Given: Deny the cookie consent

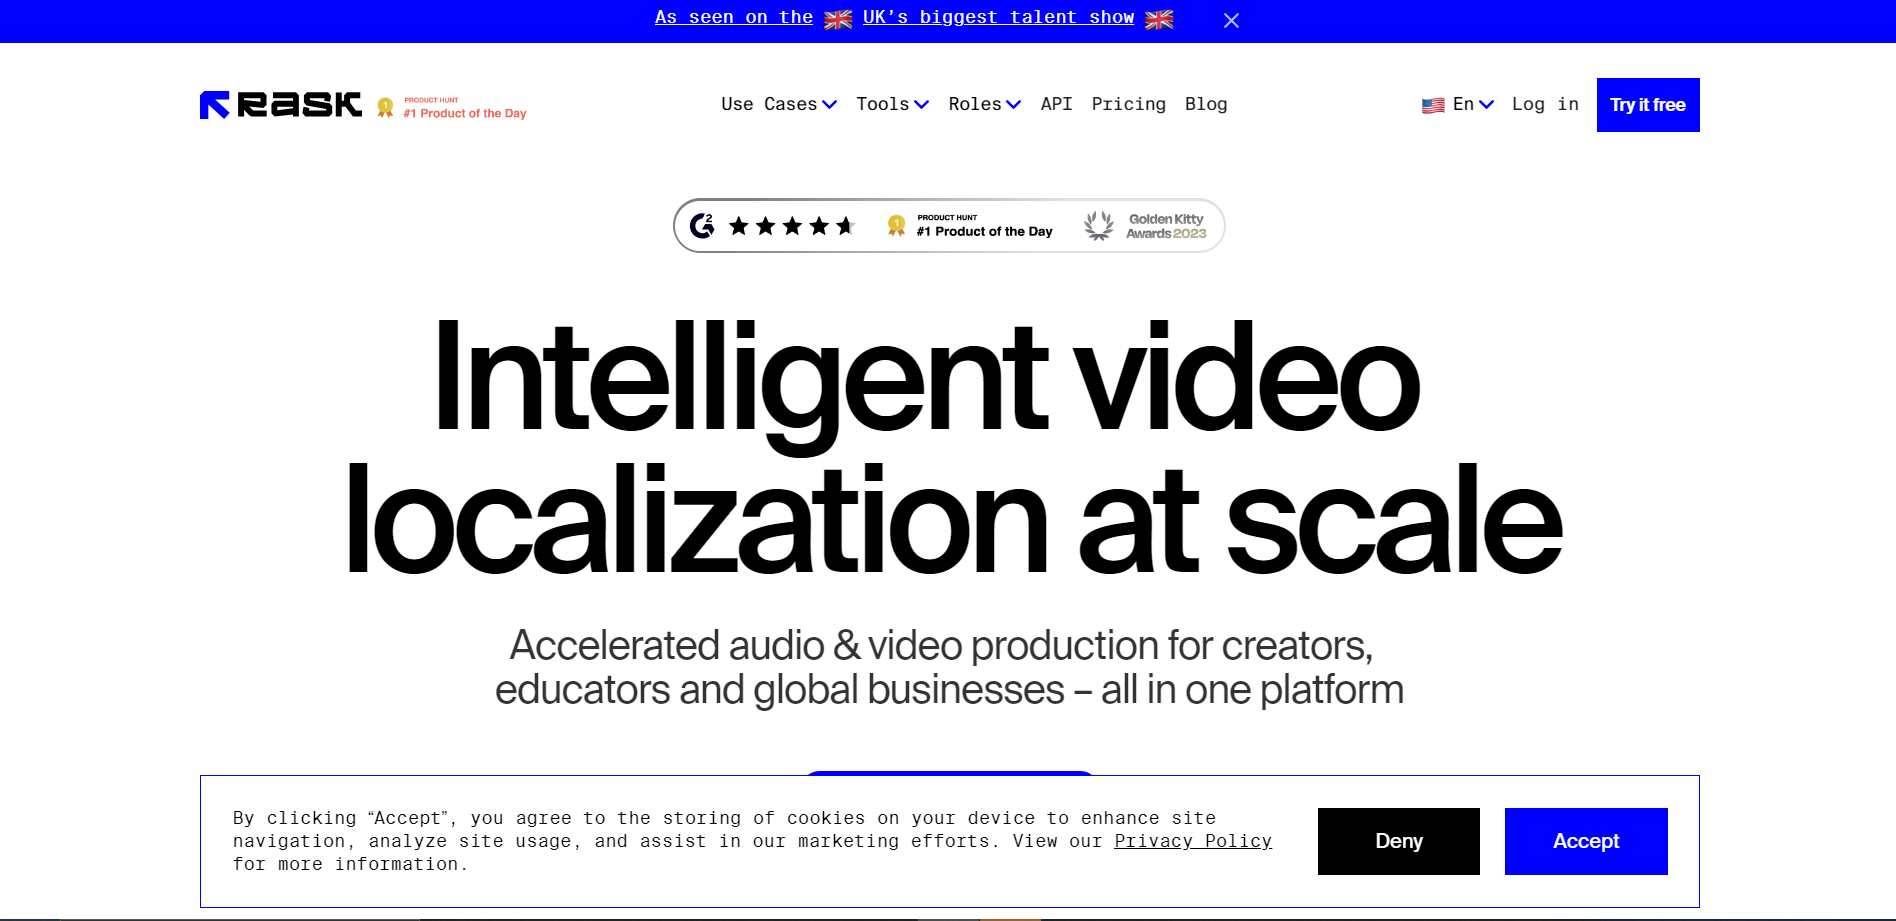Looking at the screenshot, I should pyautogui.click(x=1398, y=841).
